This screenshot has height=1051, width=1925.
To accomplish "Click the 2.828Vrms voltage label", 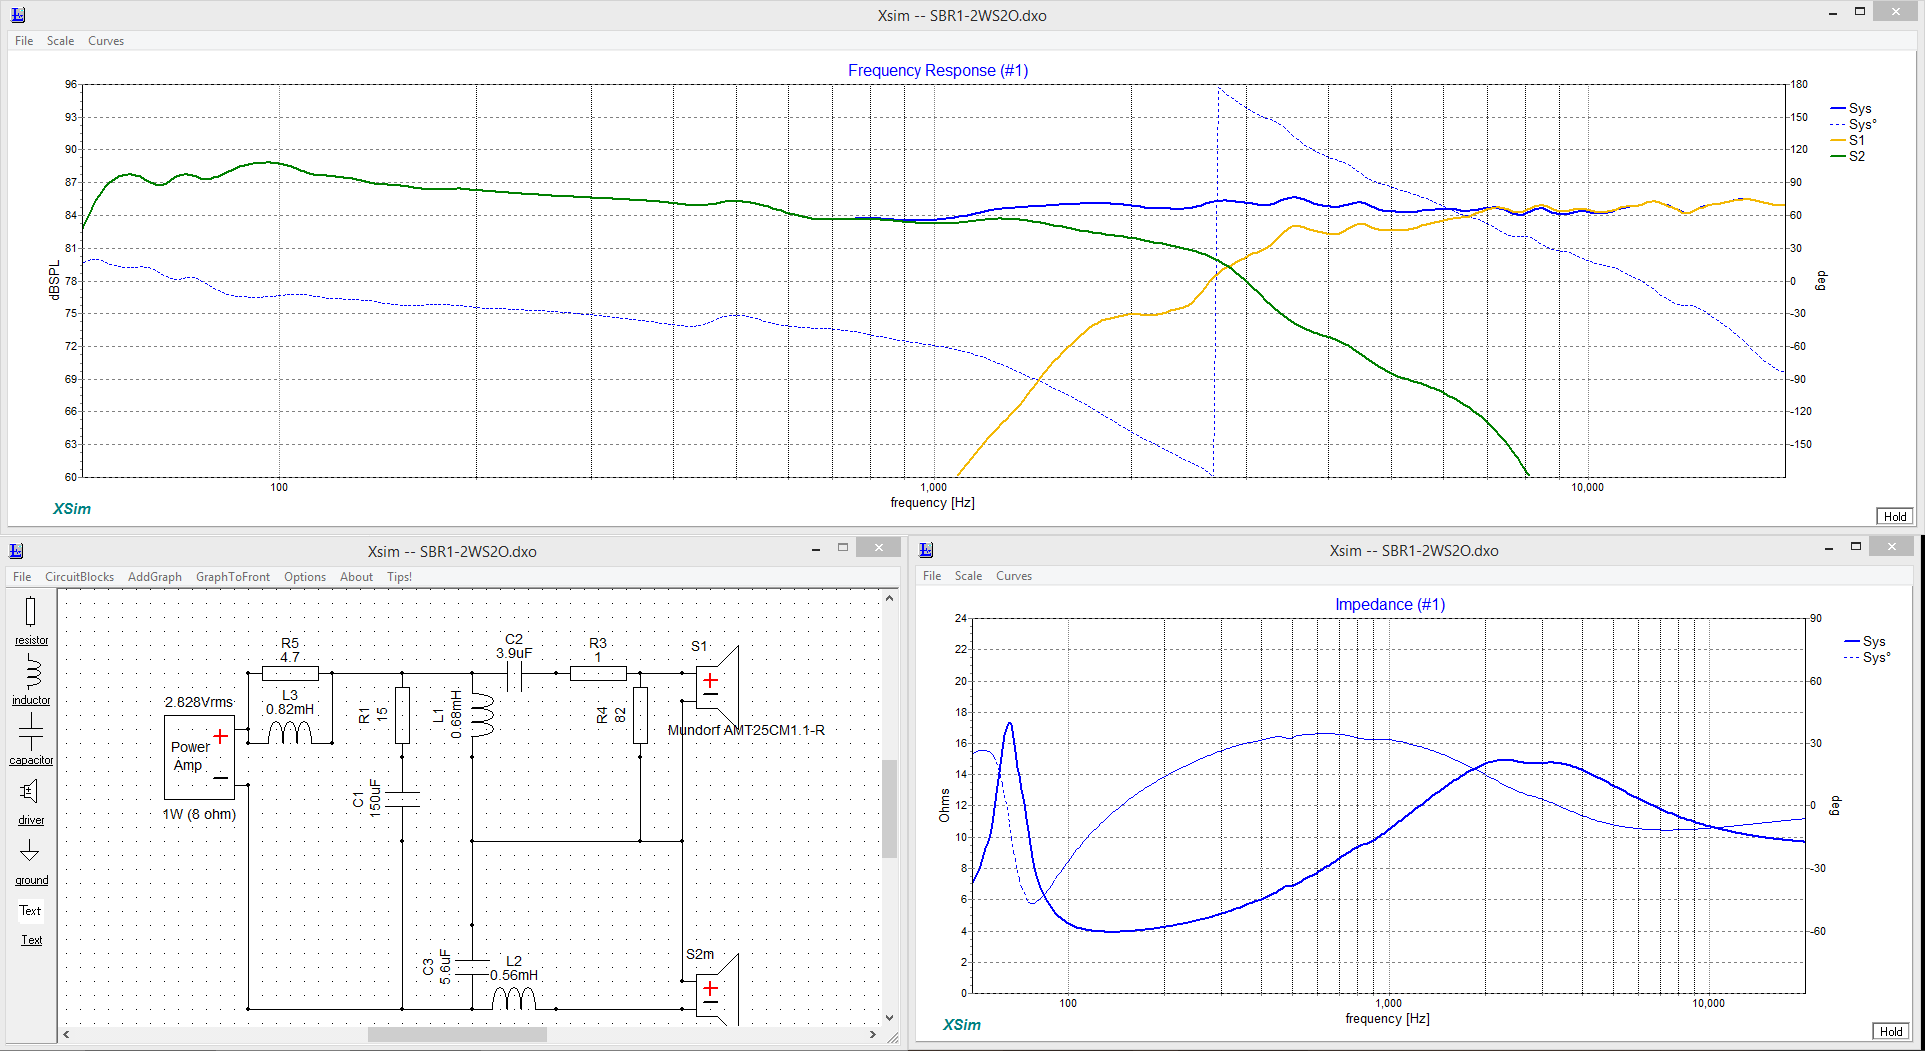I will tap(199, 702).
